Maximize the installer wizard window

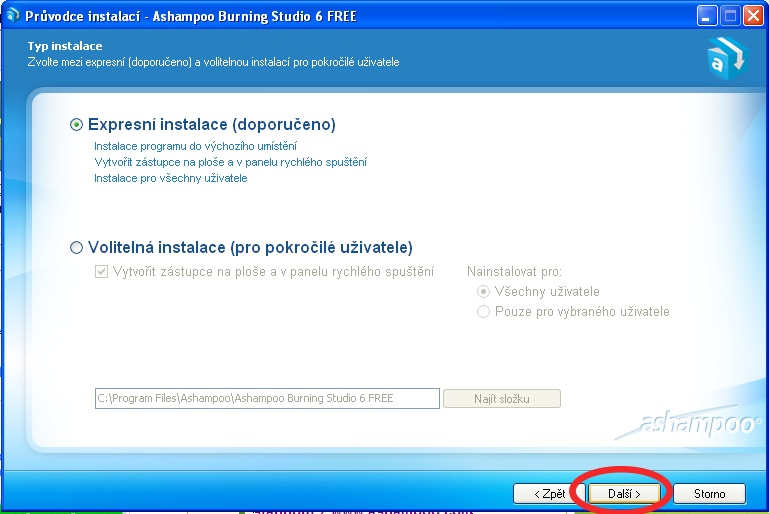730,16
